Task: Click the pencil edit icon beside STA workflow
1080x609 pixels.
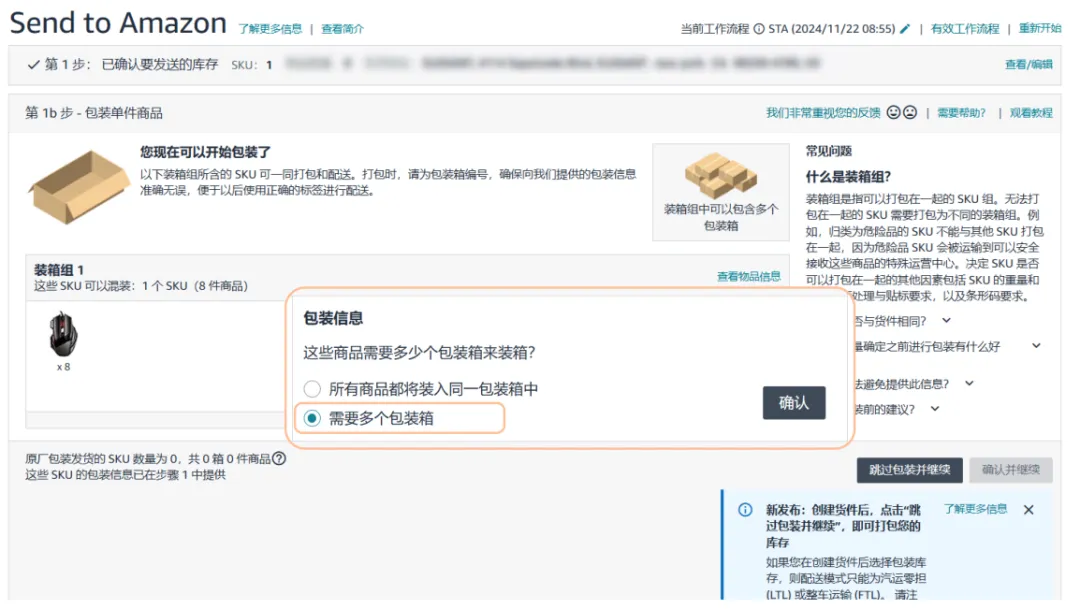Action: point(904,29)
